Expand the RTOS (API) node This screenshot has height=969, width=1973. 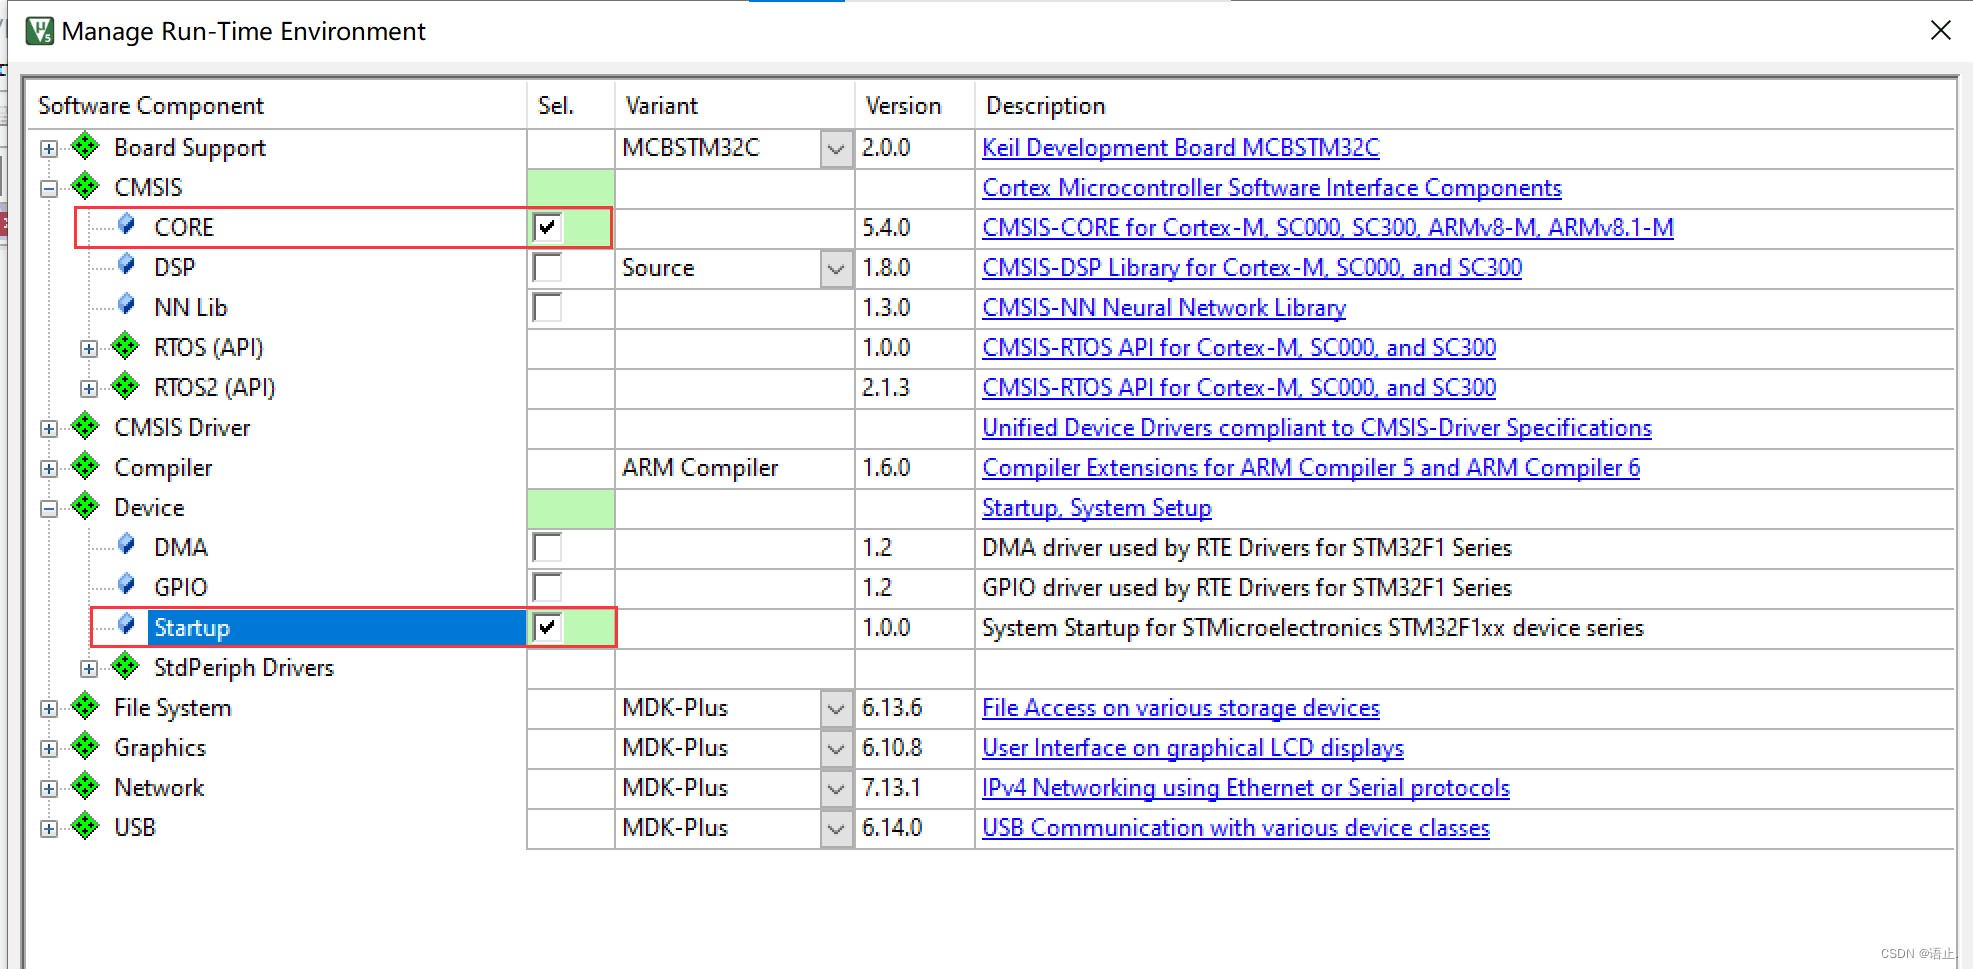click(x=89, y=349)
